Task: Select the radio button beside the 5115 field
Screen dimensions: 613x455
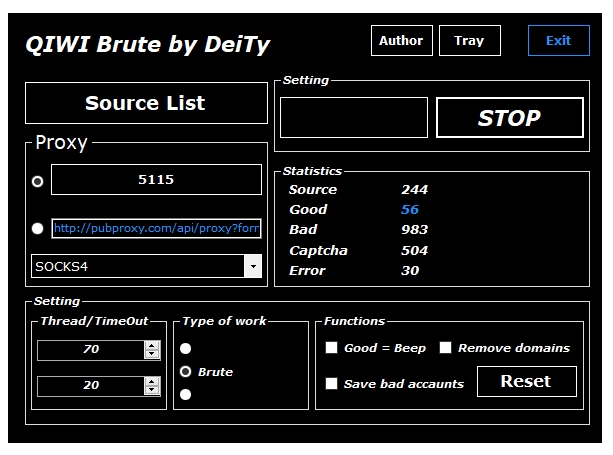Action: pyautogui.click(x=38, y=181)
